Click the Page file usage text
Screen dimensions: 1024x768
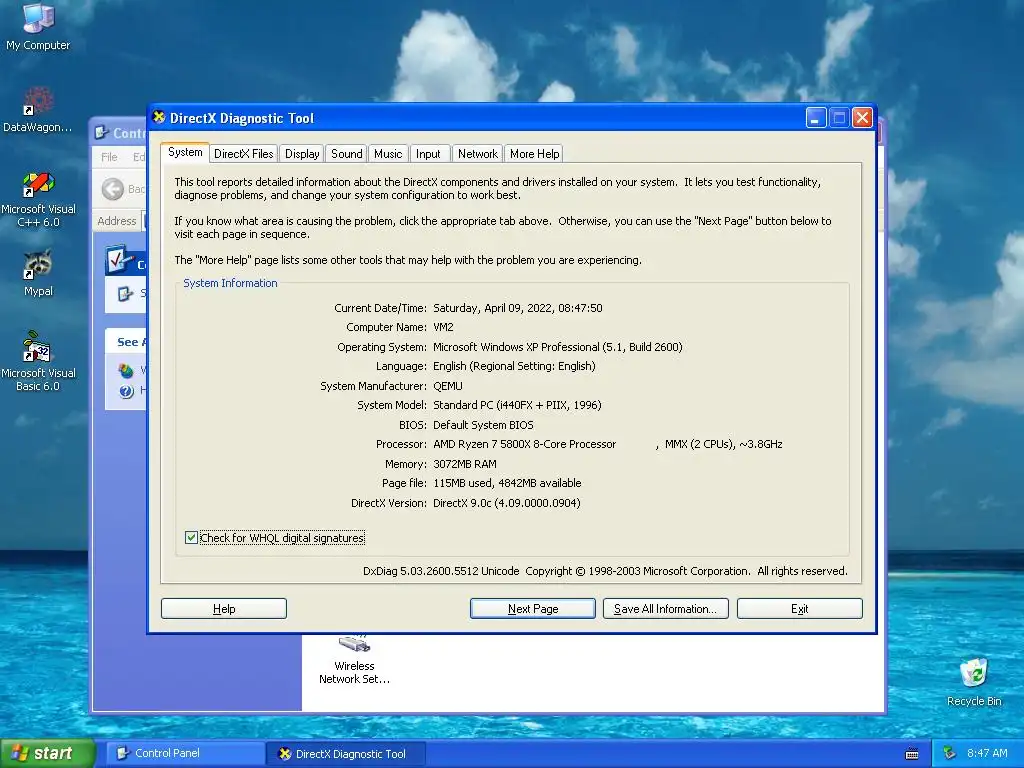(507, 483)
